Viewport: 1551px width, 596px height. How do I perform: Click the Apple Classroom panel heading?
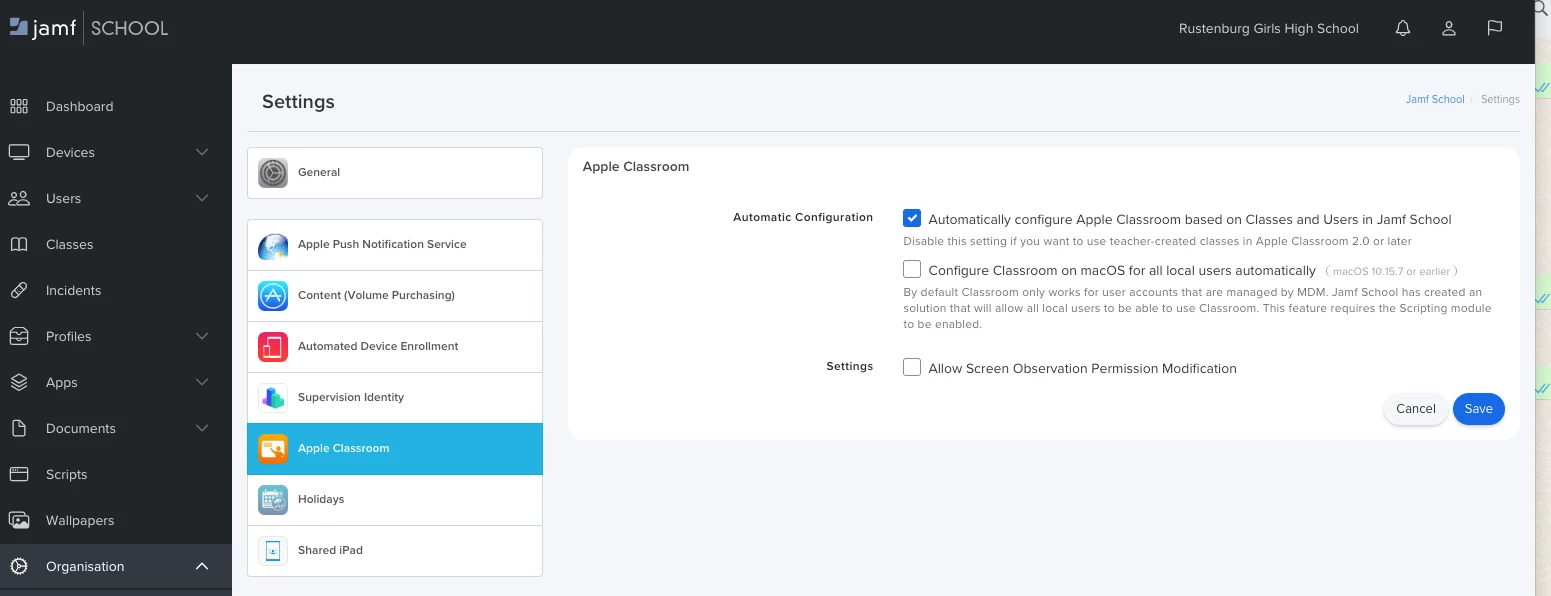pyautogui.click(x=636, y=167)
